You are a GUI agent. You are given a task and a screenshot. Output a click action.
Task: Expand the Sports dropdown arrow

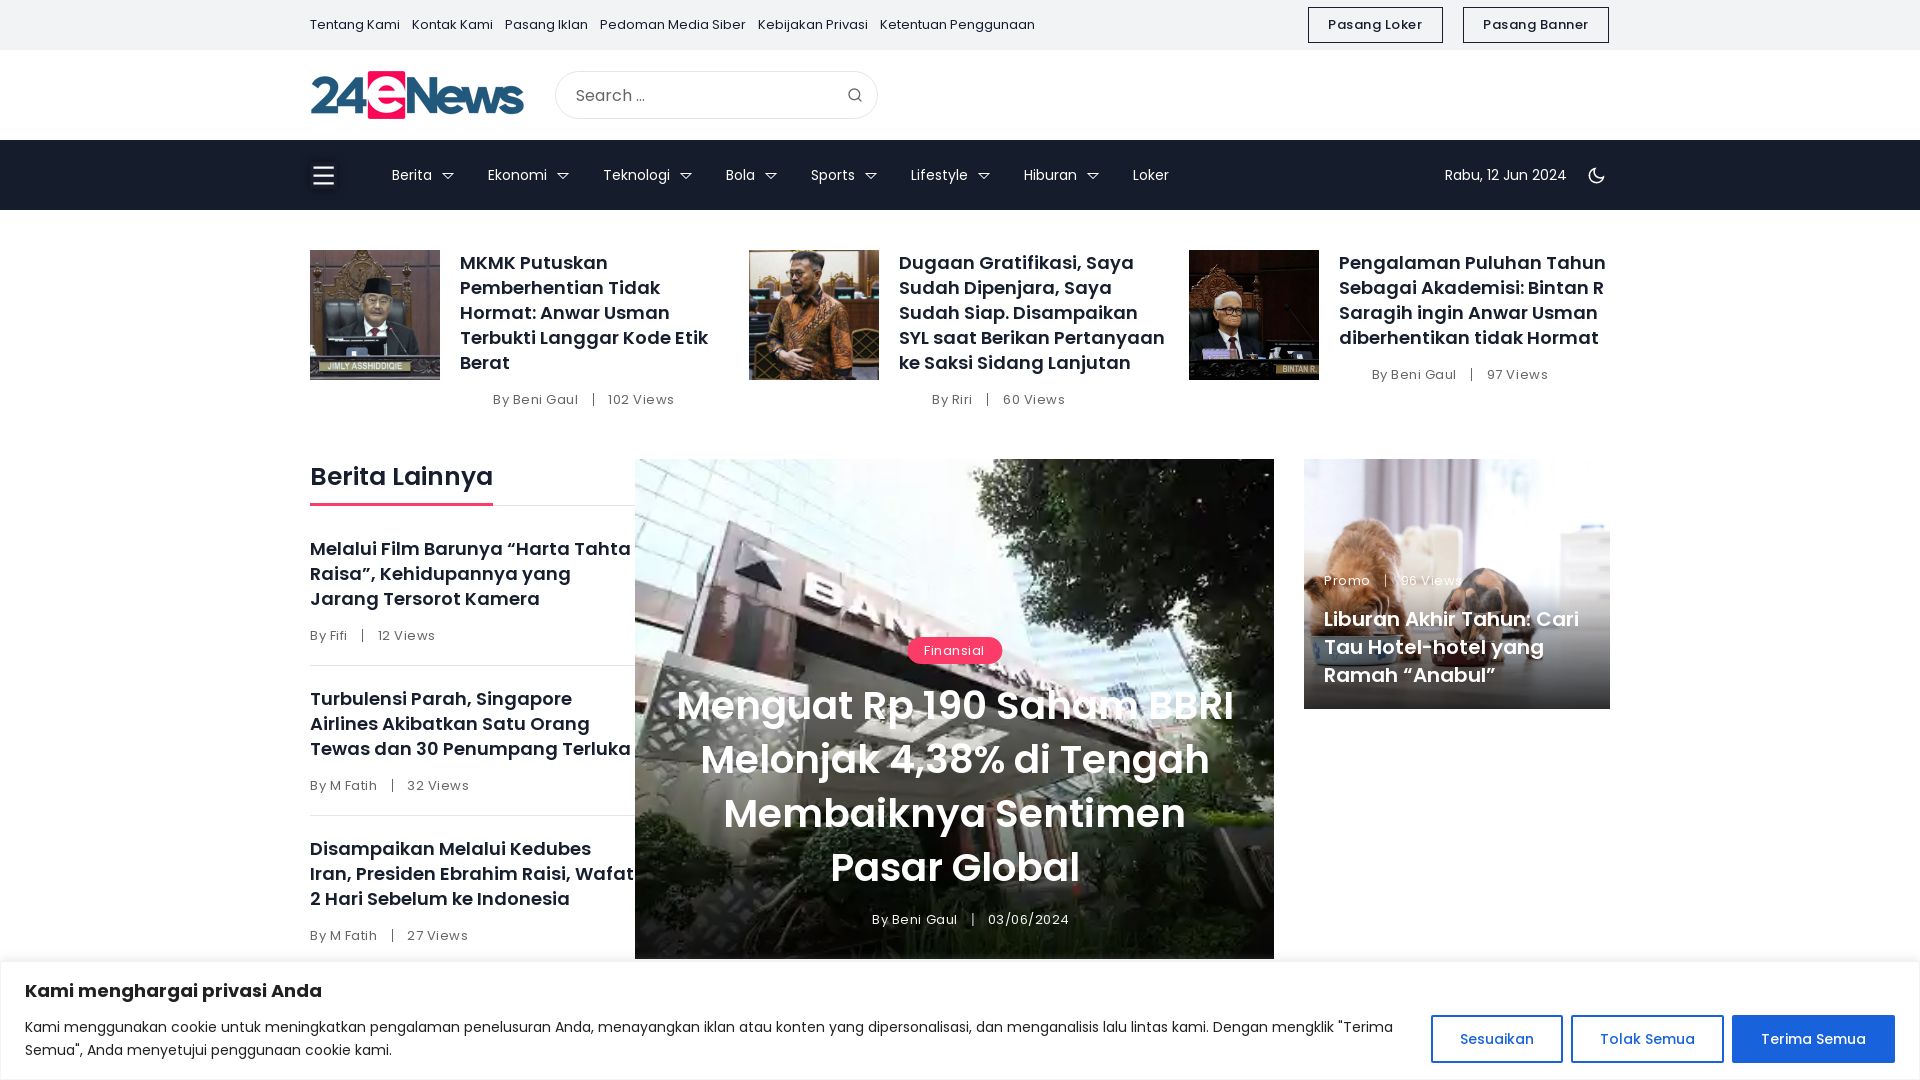(871, 176)
